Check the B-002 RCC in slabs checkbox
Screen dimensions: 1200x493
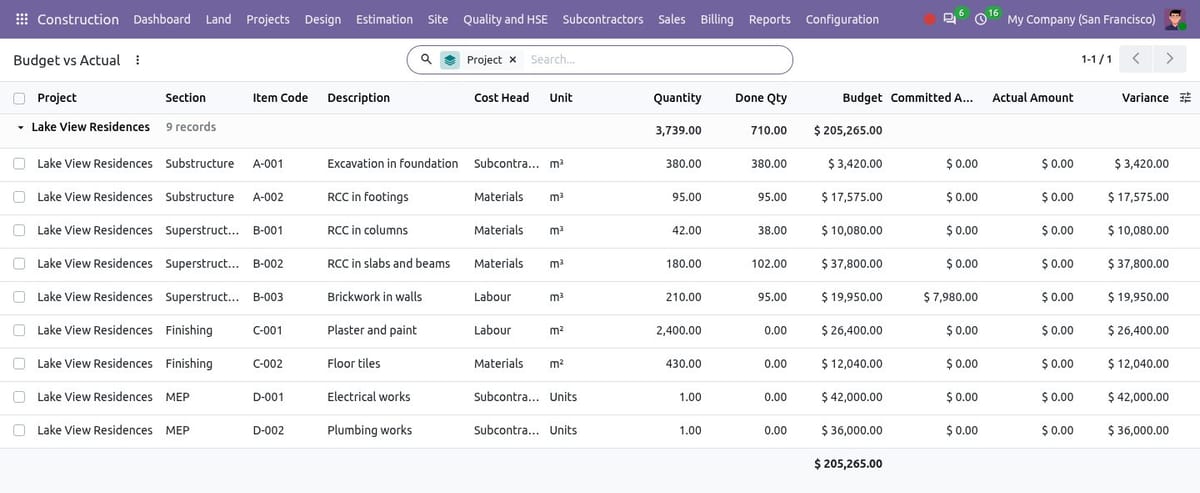[20, 264]
